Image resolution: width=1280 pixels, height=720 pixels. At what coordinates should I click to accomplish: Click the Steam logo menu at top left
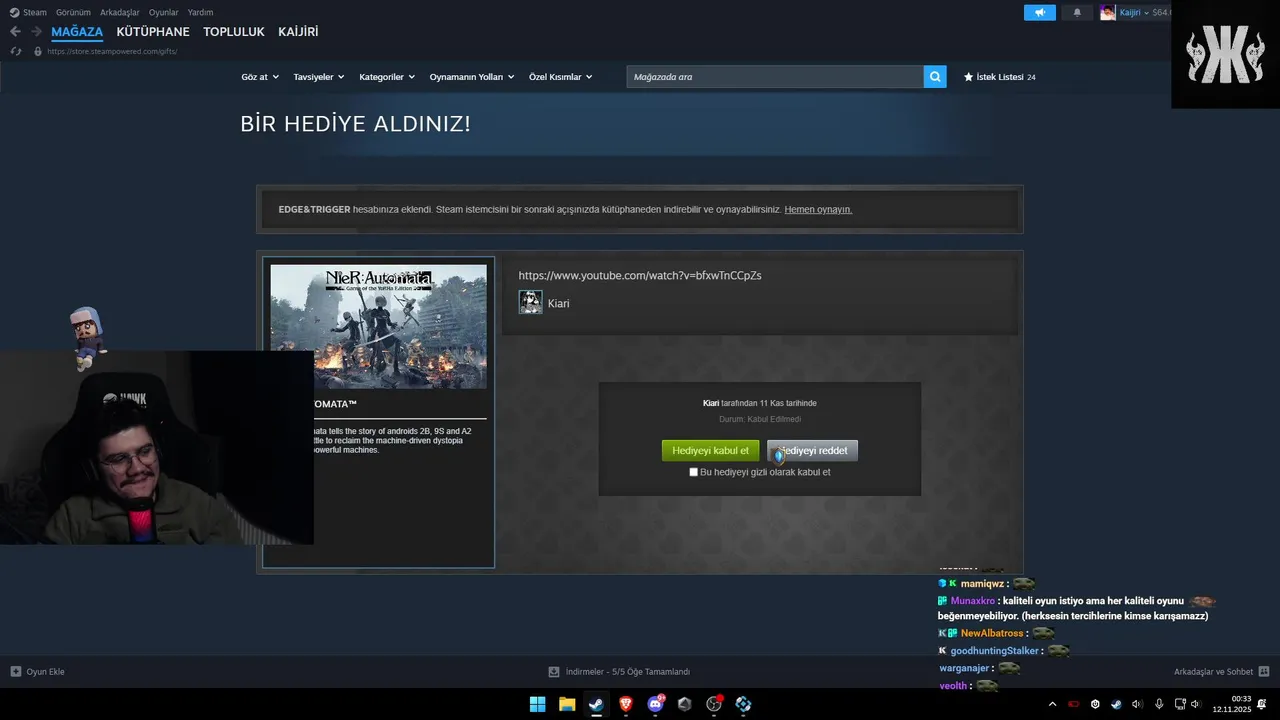click(28, 12)
